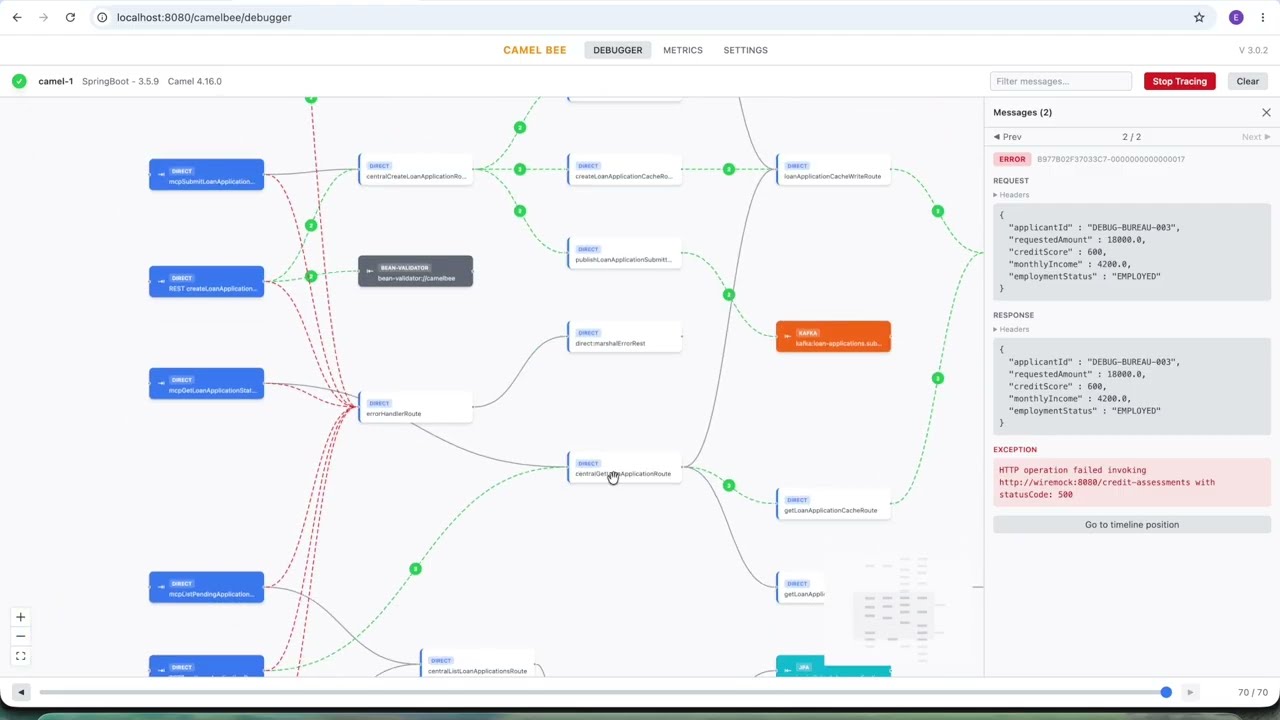This screenshot has height=720, width=1280.
Task: Zoom out on the route graph
Action: [x=20, y=636]
